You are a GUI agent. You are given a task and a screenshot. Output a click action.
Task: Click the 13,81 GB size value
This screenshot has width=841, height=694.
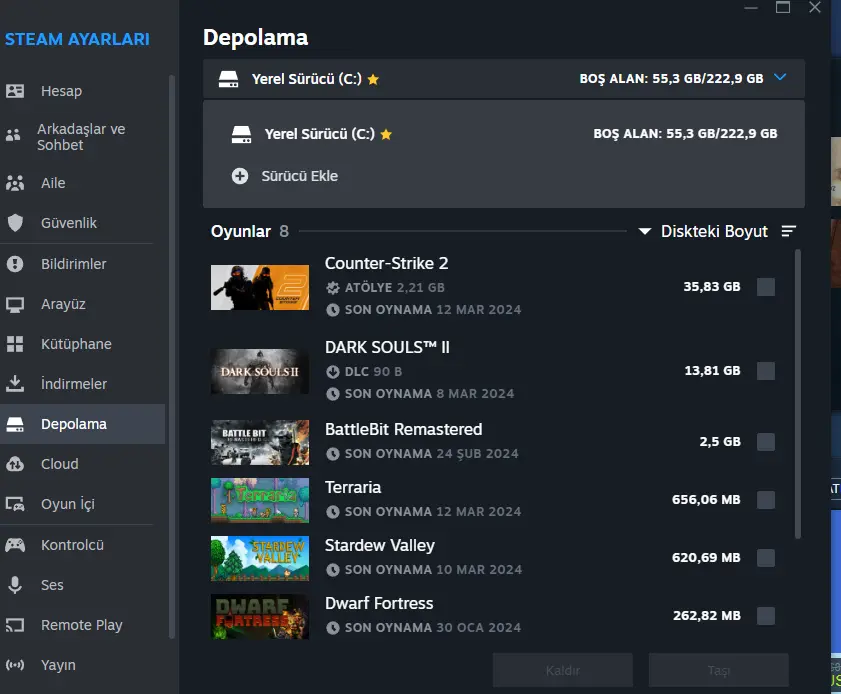pyautogui.click(x=712, y=371)
